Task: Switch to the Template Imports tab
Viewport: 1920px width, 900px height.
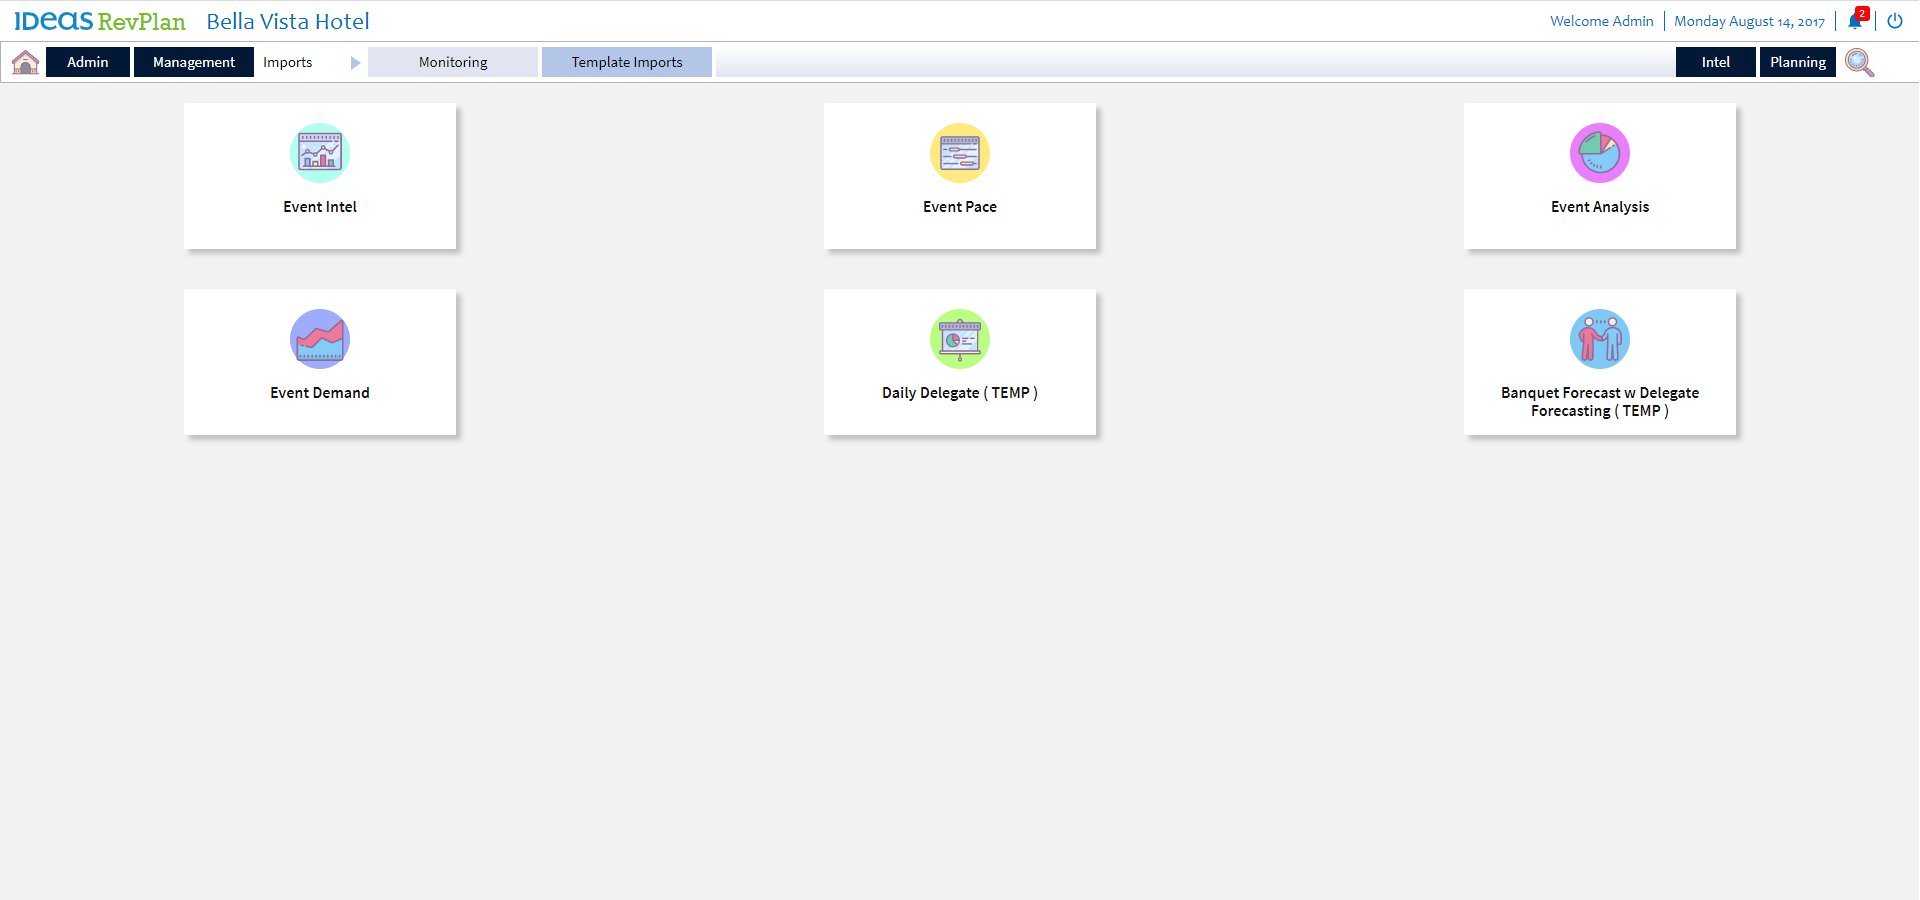Action: (x=626, y=61)
